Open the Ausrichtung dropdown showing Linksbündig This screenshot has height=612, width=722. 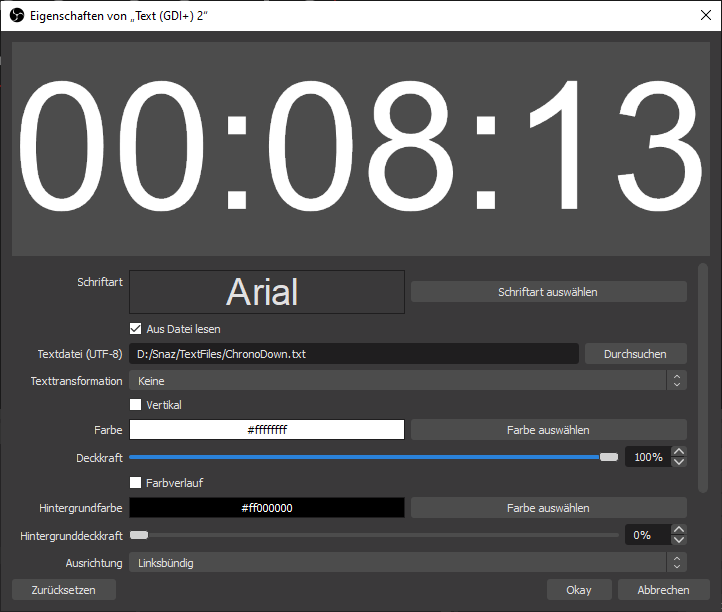pos(407,563)
